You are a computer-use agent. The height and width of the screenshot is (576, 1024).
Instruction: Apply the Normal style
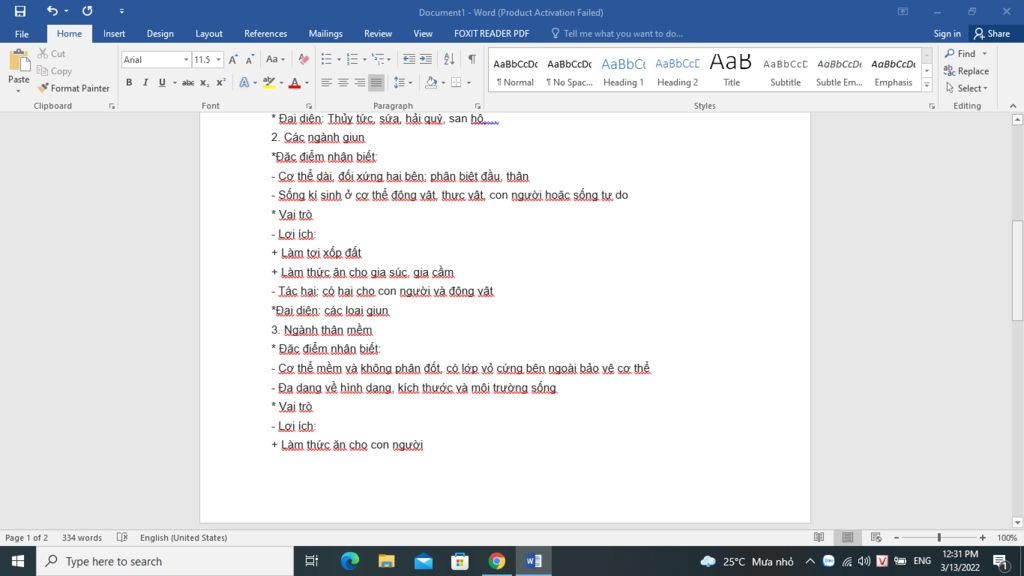coord(515,71)
